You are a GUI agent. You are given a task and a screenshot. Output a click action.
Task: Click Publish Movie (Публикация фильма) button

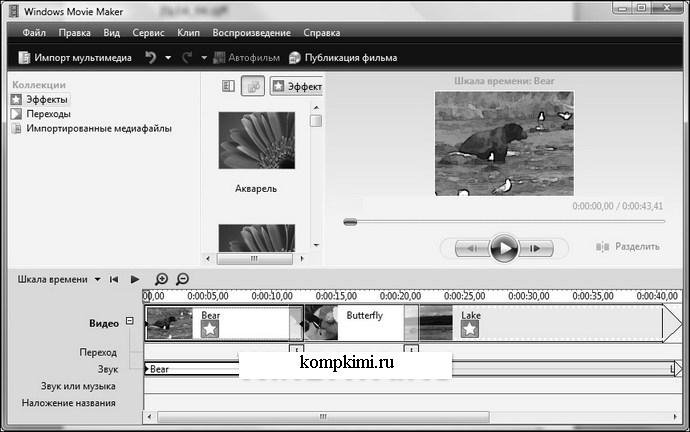coord(343,58)
